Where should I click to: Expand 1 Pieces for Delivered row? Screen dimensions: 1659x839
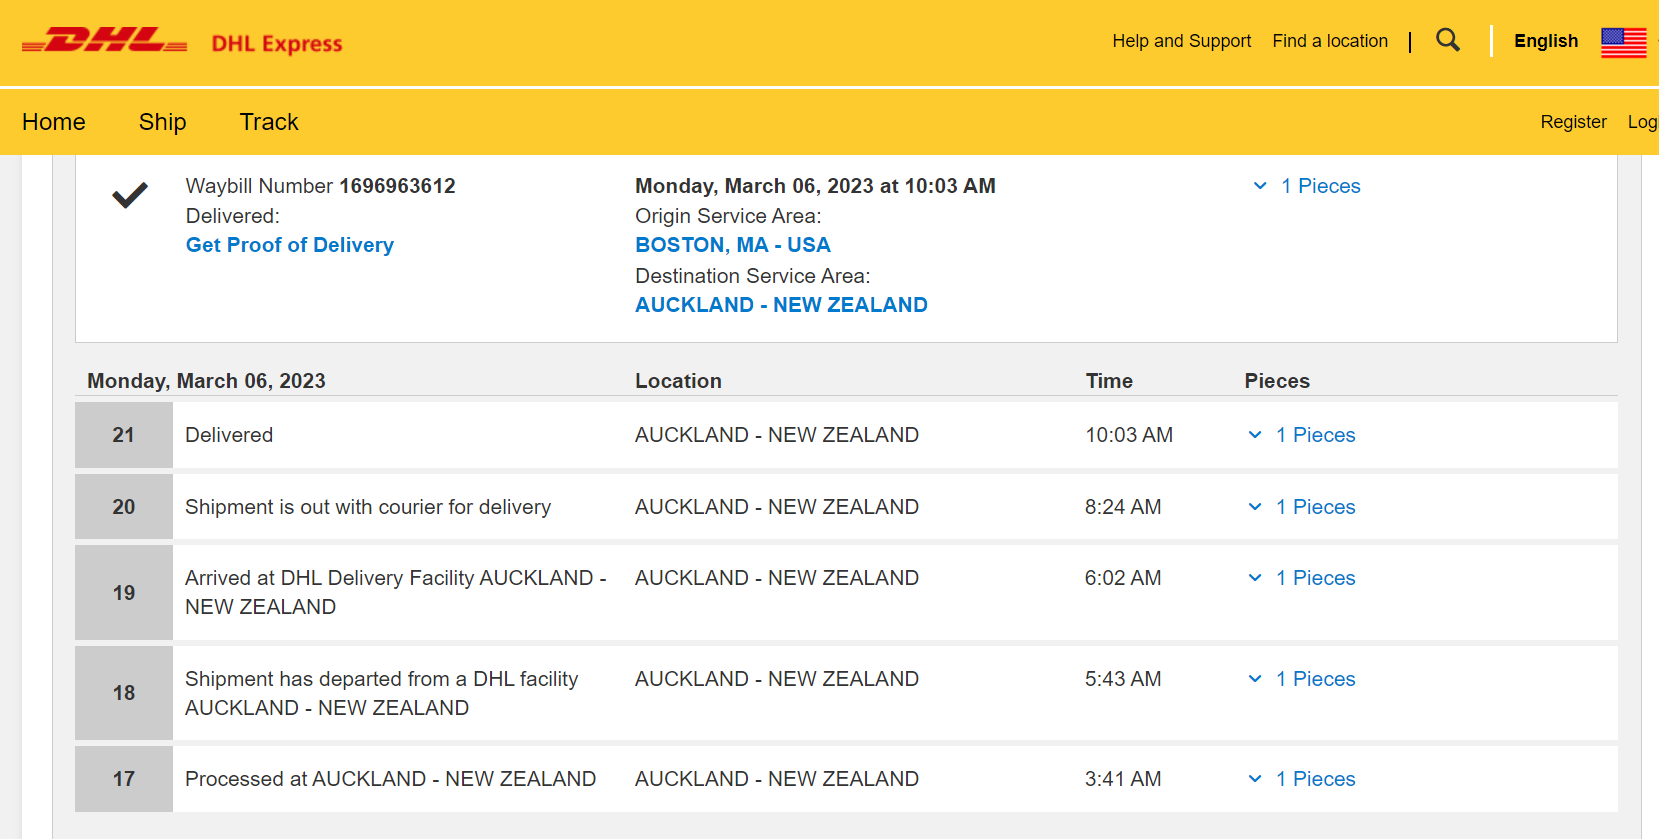click(1302, 435)
